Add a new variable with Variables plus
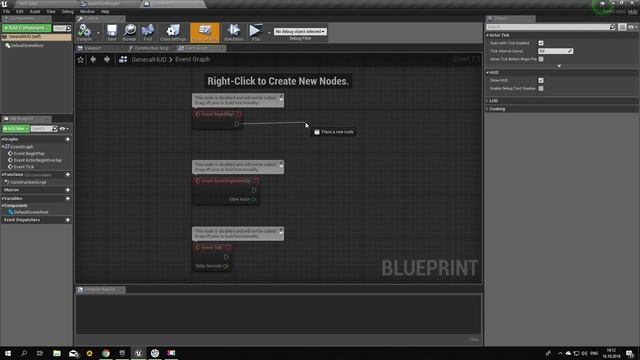The height and width of the screenshot is (360, 640). point(68,198)
